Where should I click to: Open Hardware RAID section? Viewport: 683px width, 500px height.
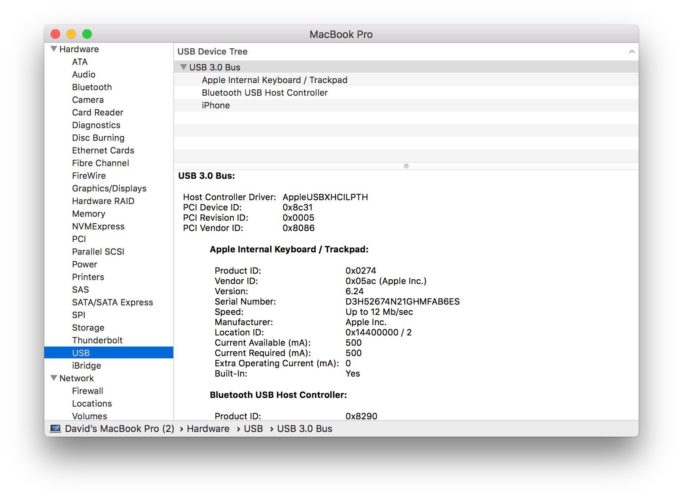coord(103,201)
